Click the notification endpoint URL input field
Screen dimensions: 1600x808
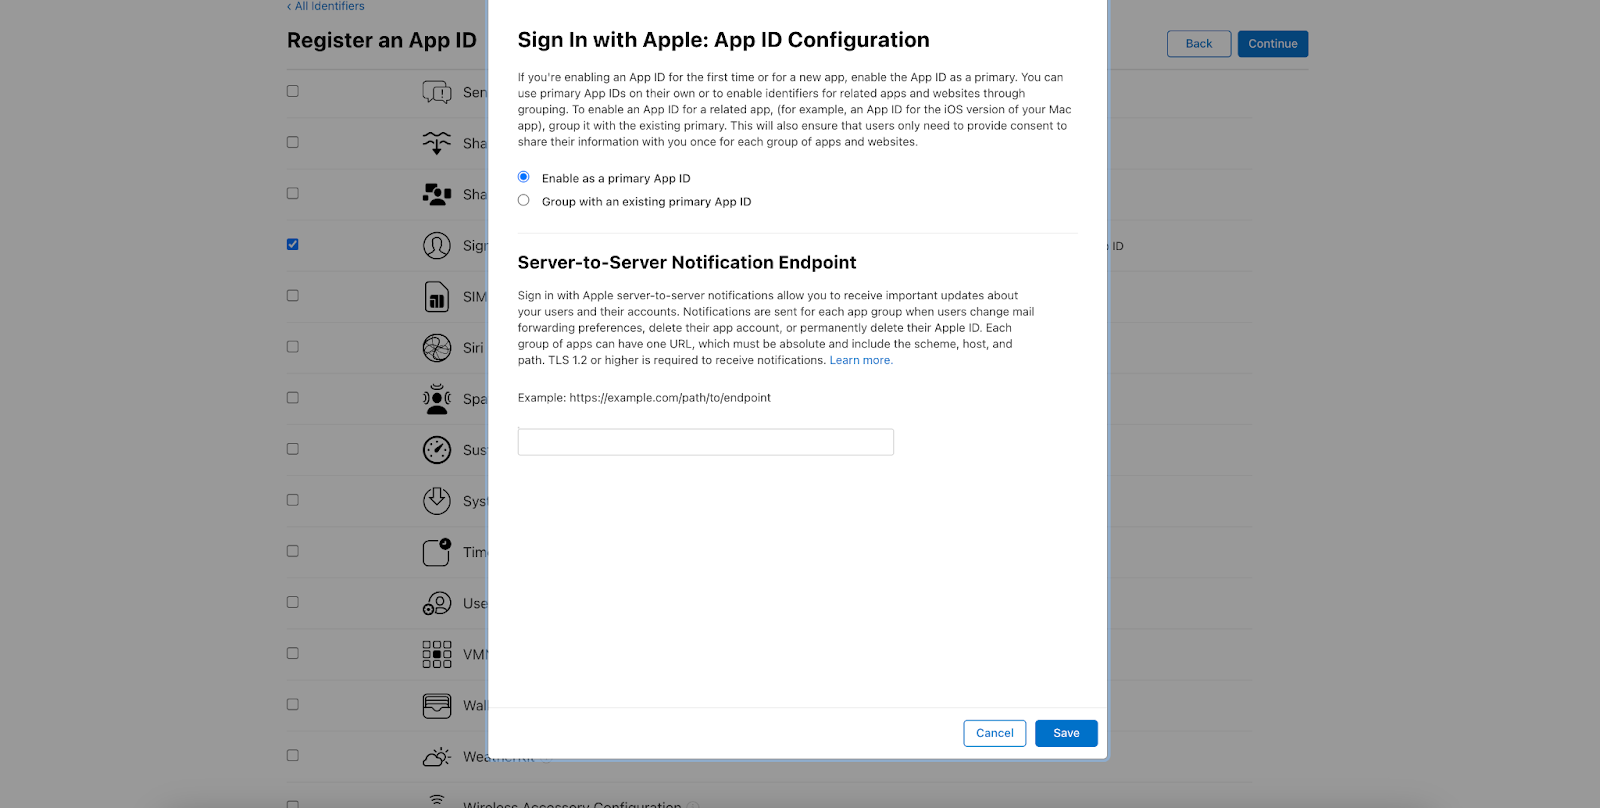click(705, 442)
